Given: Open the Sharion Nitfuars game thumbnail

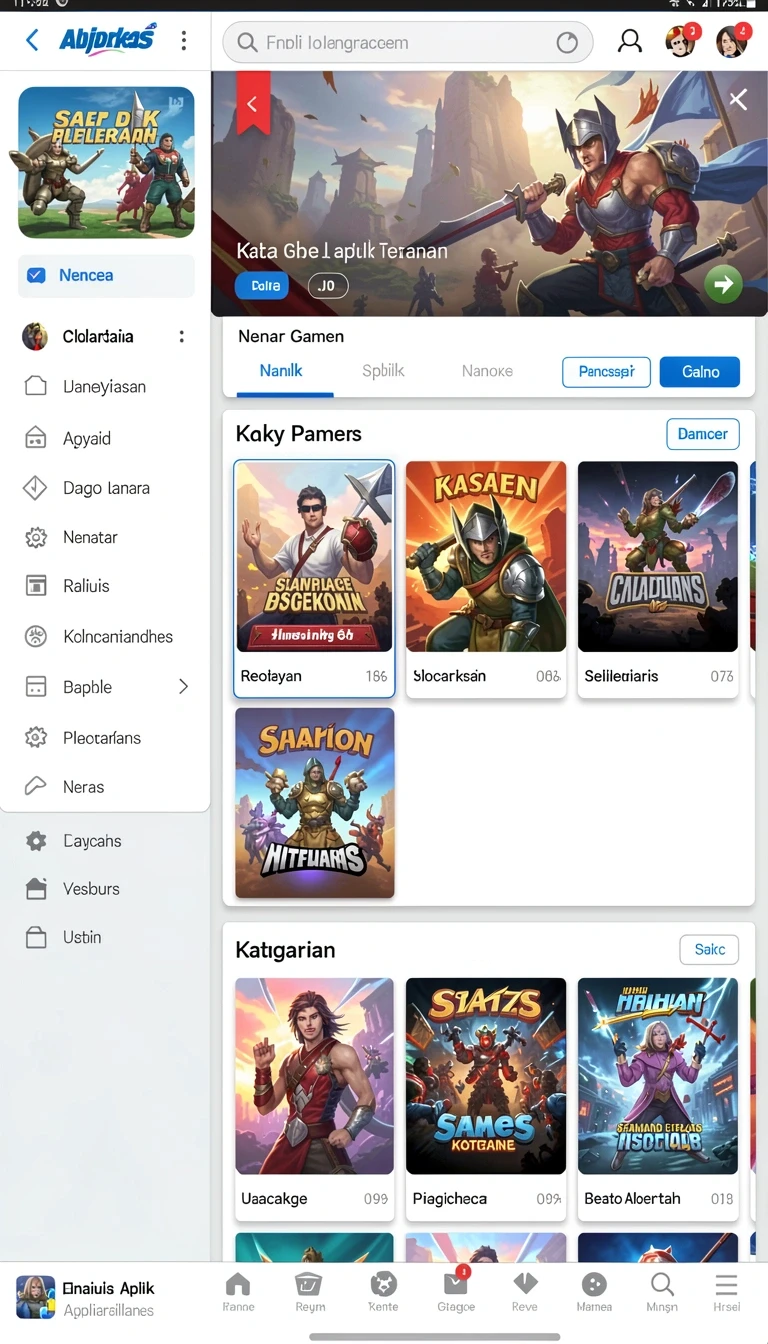Looking at the screenshot, I should [x=315, y=803].
